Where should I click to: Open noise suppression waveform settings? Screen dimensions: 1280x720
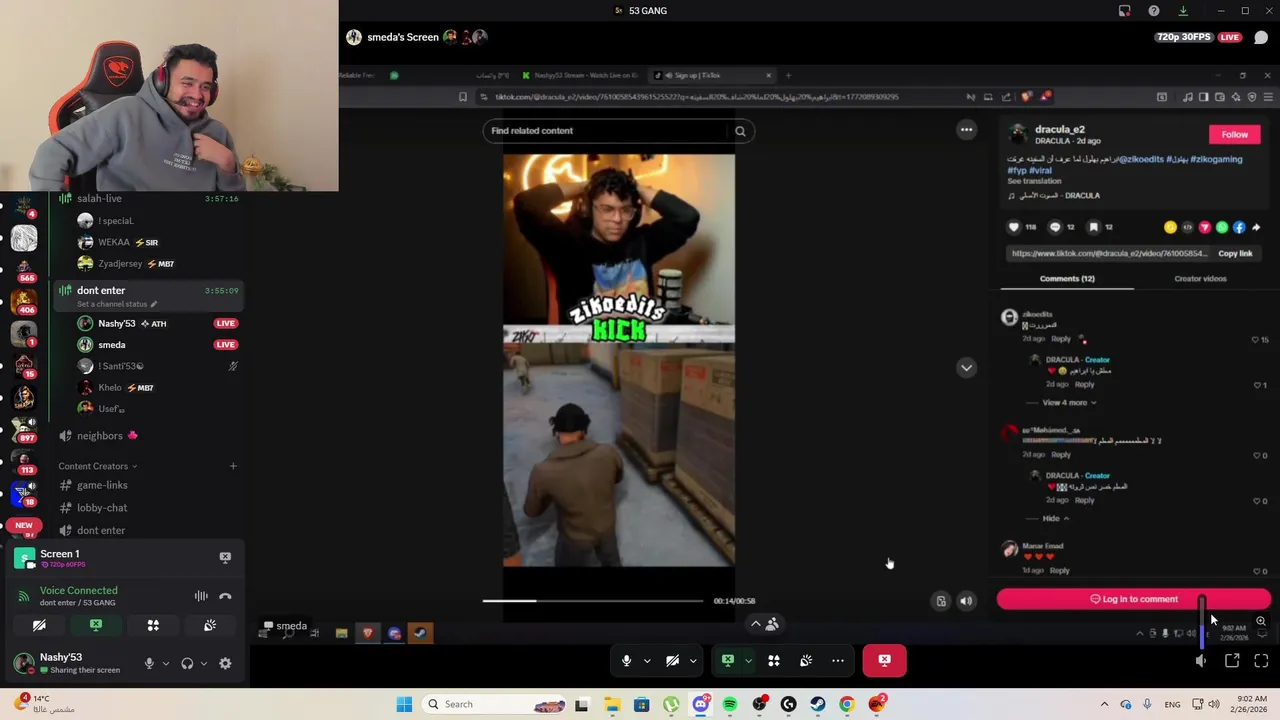click(201, 596)
